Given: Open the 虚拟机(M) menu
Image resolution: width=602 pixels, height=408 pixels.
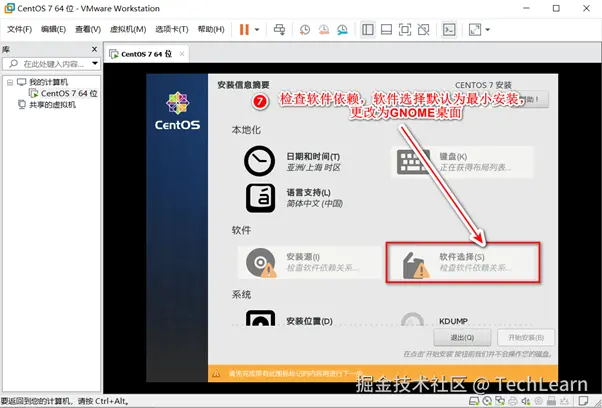Looking at the screenshot, I should [128, 30].
